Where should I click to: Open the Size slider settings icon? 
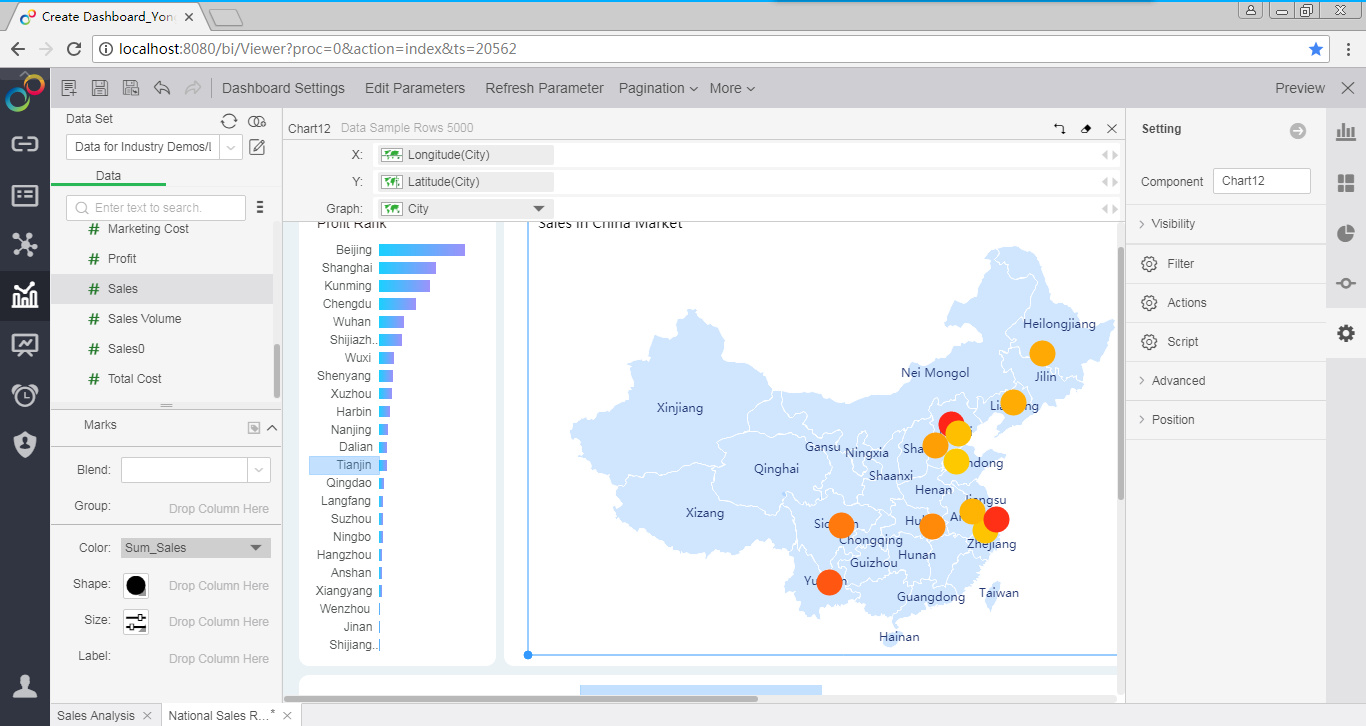click(x=136, y=622)
